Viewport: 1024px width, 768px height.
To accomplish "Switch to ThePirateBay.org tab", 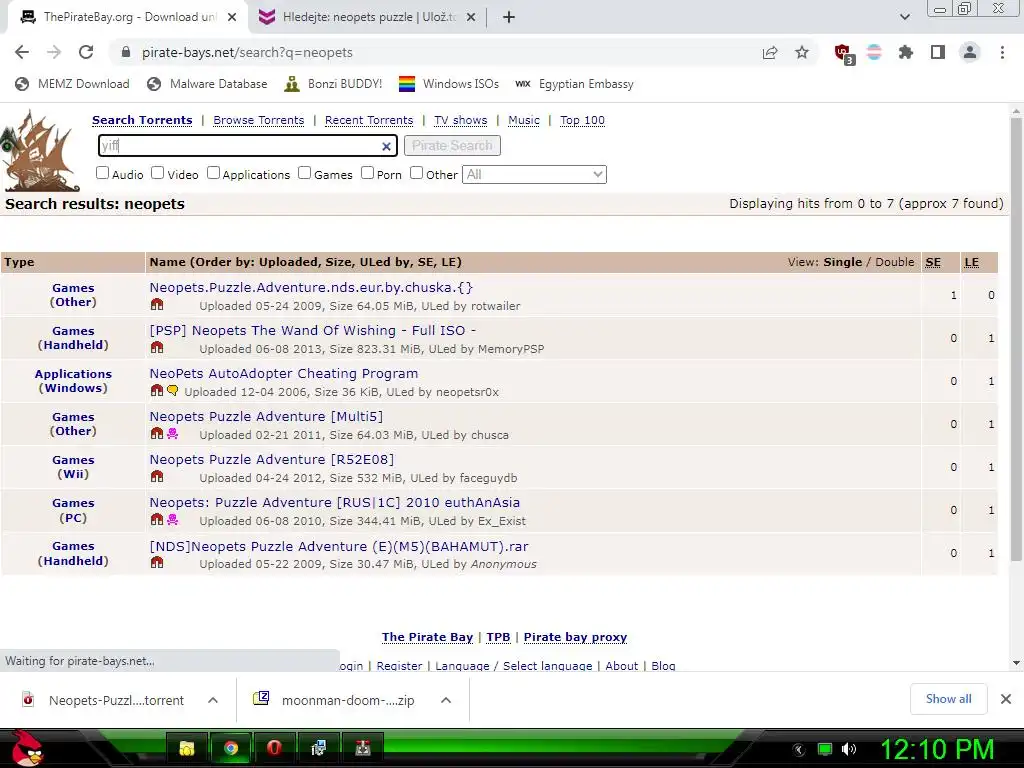I will pyautogui.click(x=128, y=17).
